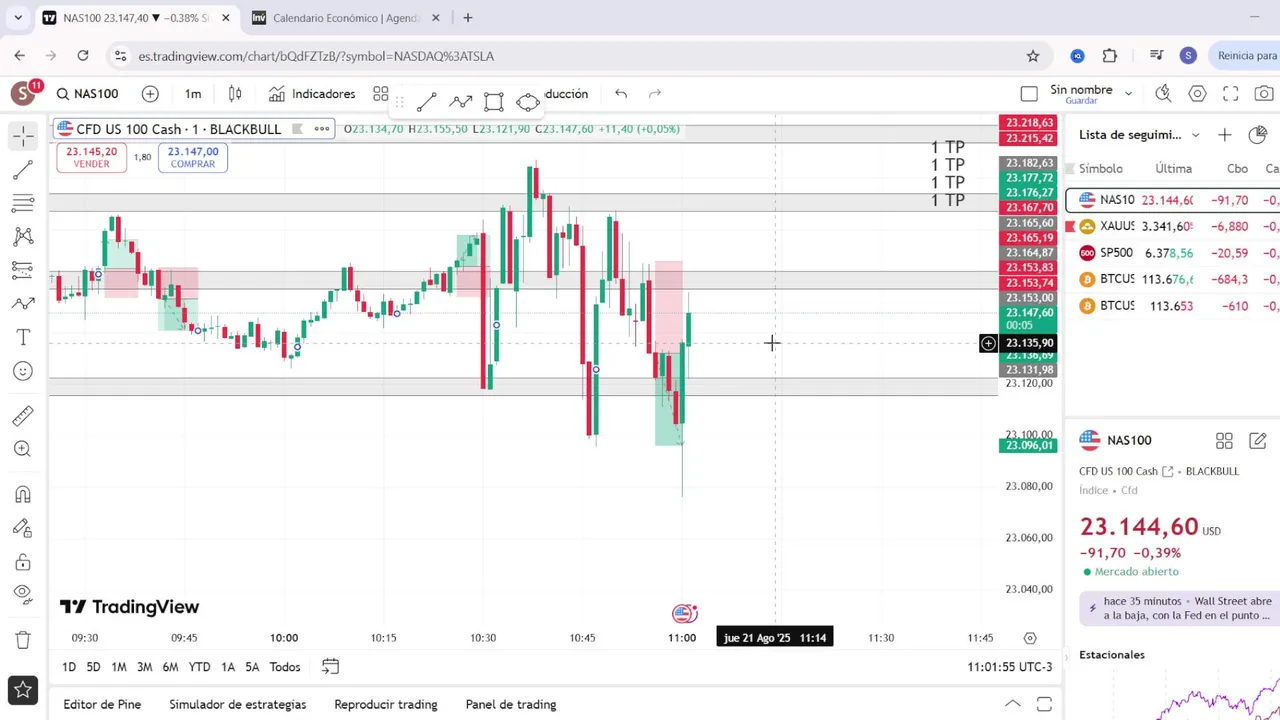The width and height of the screenshot is (1280, 720).
Task: Open symbol search NAS100
Action: [x=87, y=94]
